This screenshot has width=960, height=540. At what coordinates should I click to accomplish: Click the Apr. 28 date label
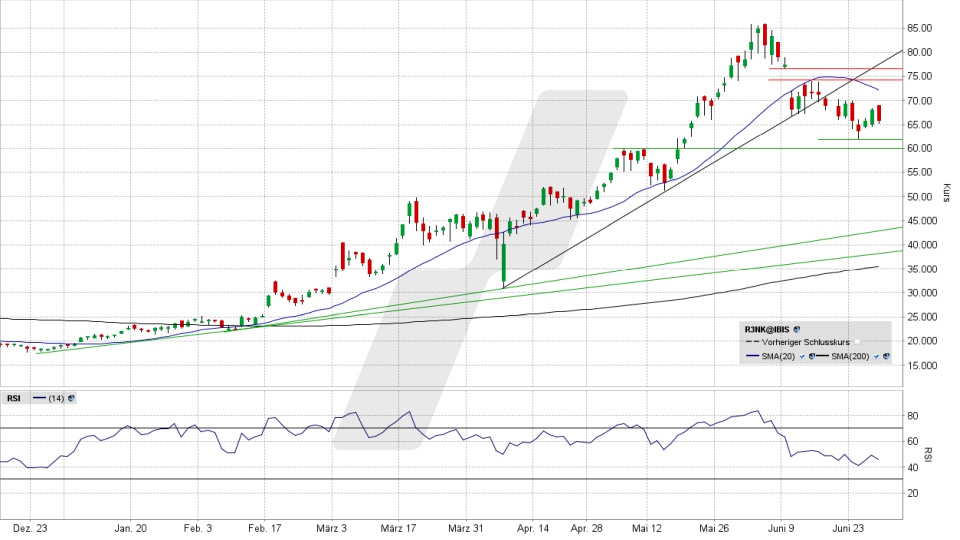coord(587,528)
